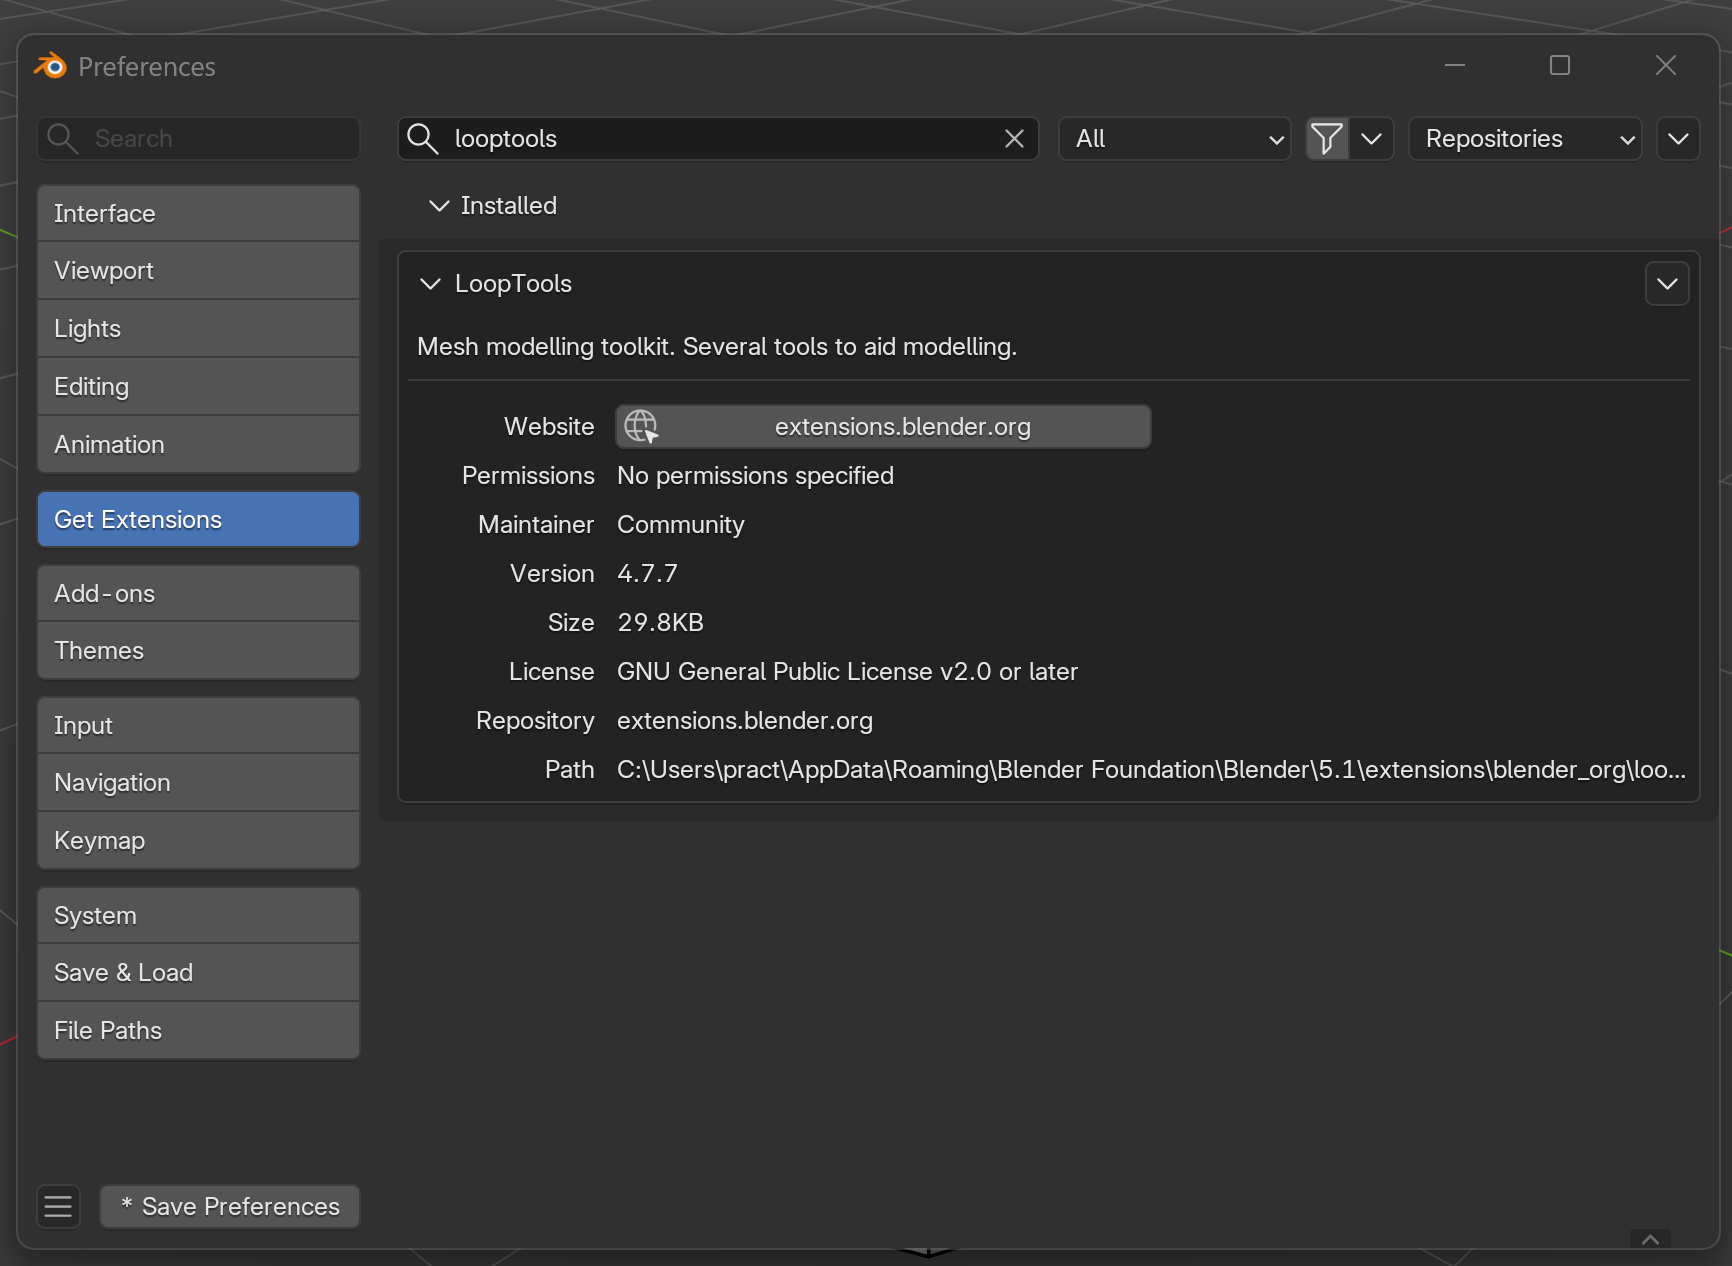Viewport: 1732px width, 1266px height.
Task: Click the extension path text
Action: pos(1151,770)
